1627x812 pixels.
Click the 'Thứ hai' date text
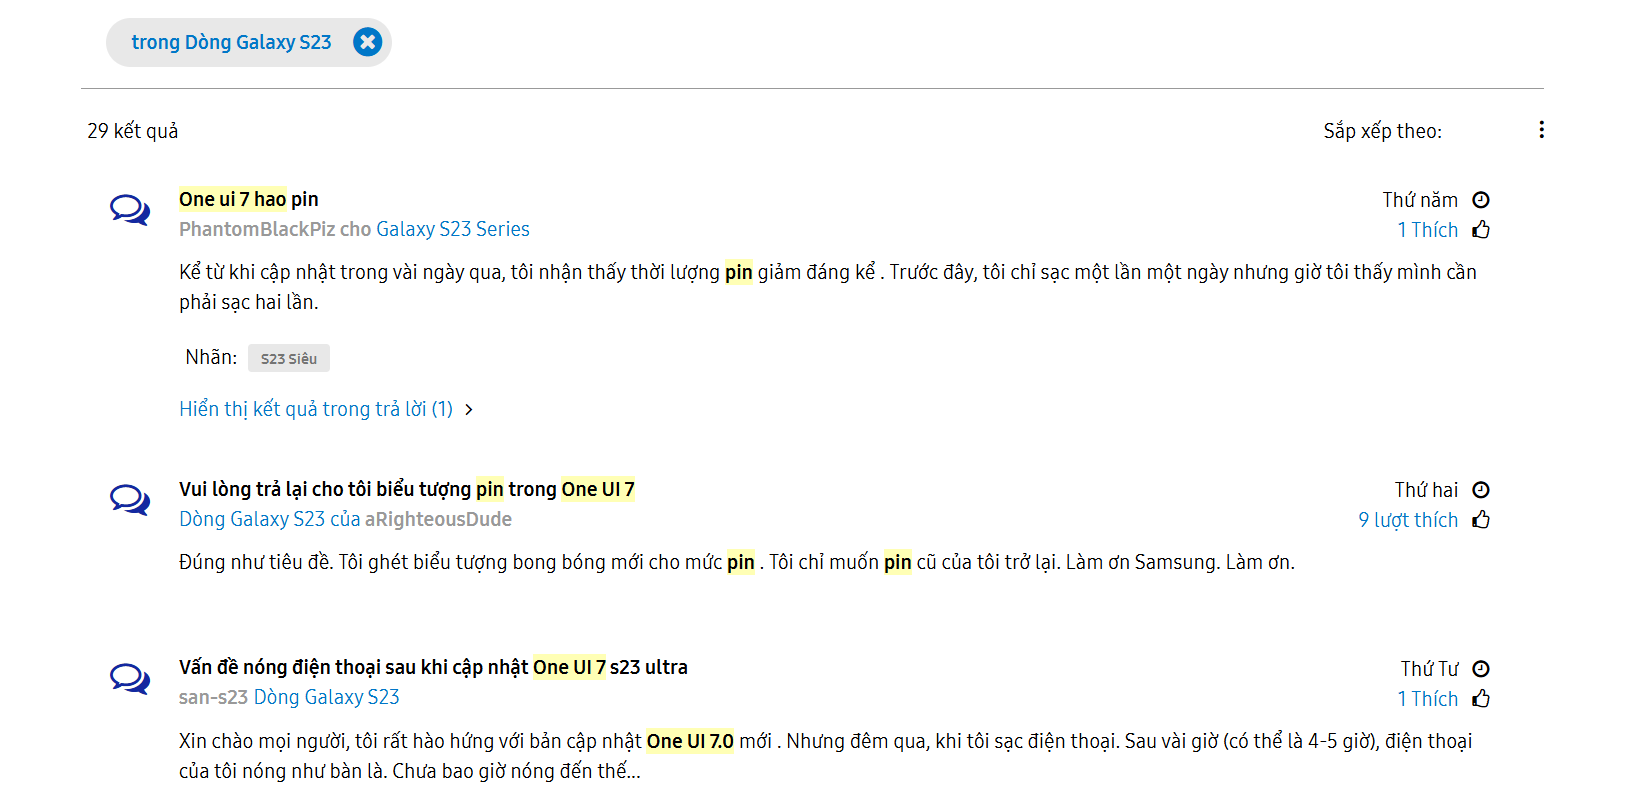click(x=1426, y=490)
